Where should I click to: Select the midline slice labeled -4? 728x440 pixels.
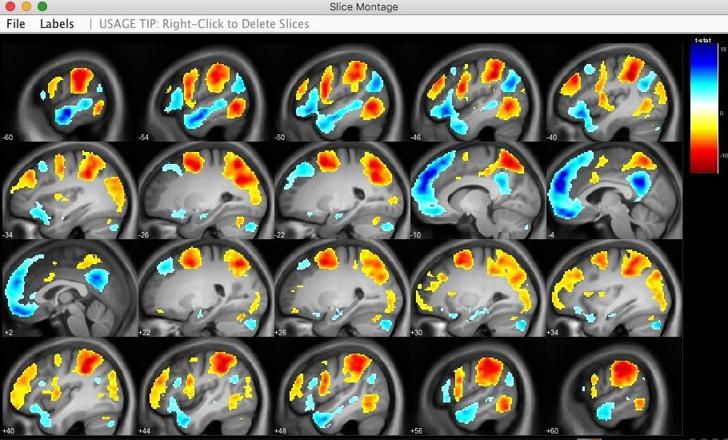click(x=613, y=190)
